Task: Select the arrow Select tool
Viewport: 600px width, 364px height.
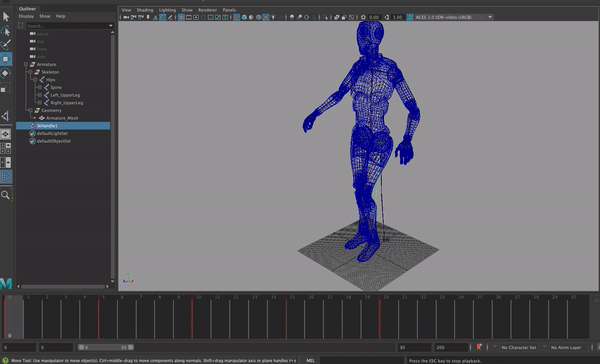Action: tap(6, 16)
